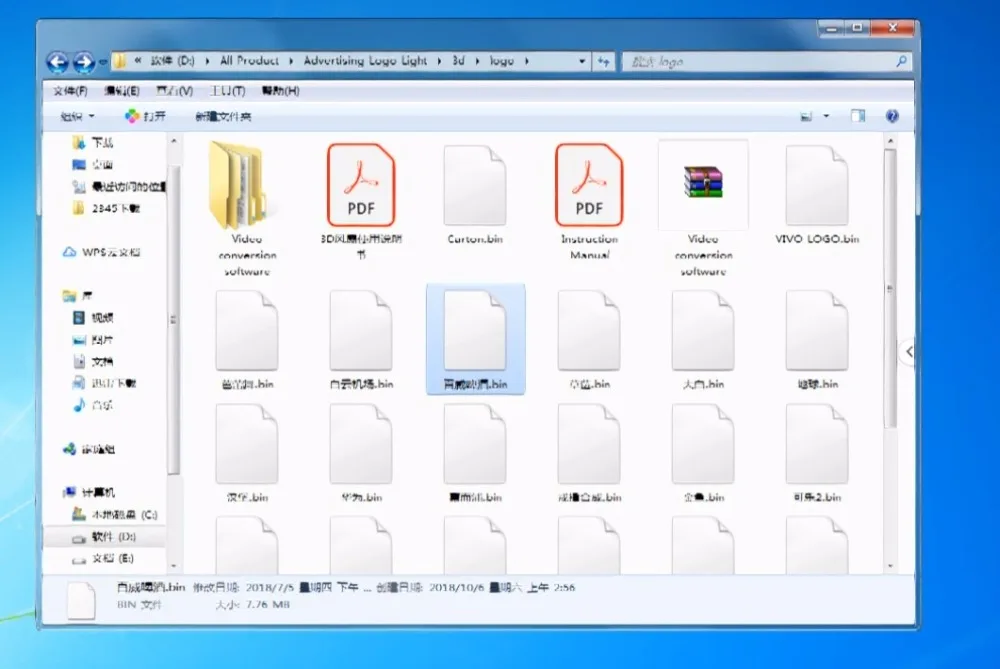The height and width of the screenshot is (669, 1000).
Task: Click the refresh button beside address bar
Action: pyautogui.click(x=603, y=61)
